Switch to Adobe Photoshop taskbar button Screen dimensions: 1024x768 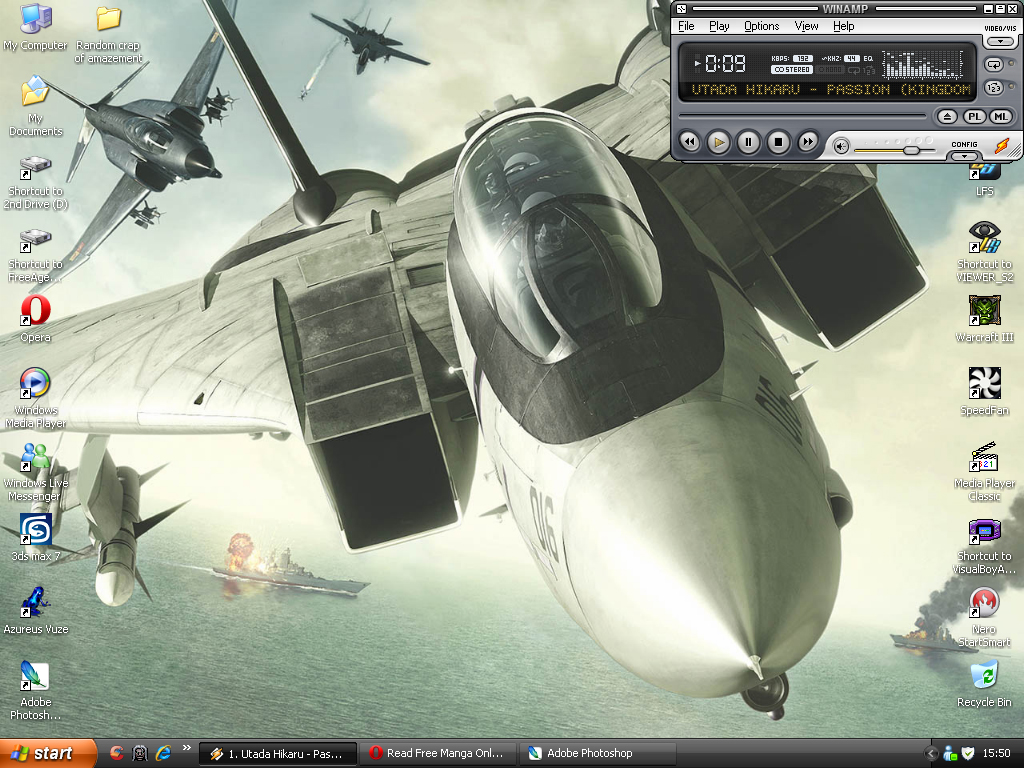[597, 754]
